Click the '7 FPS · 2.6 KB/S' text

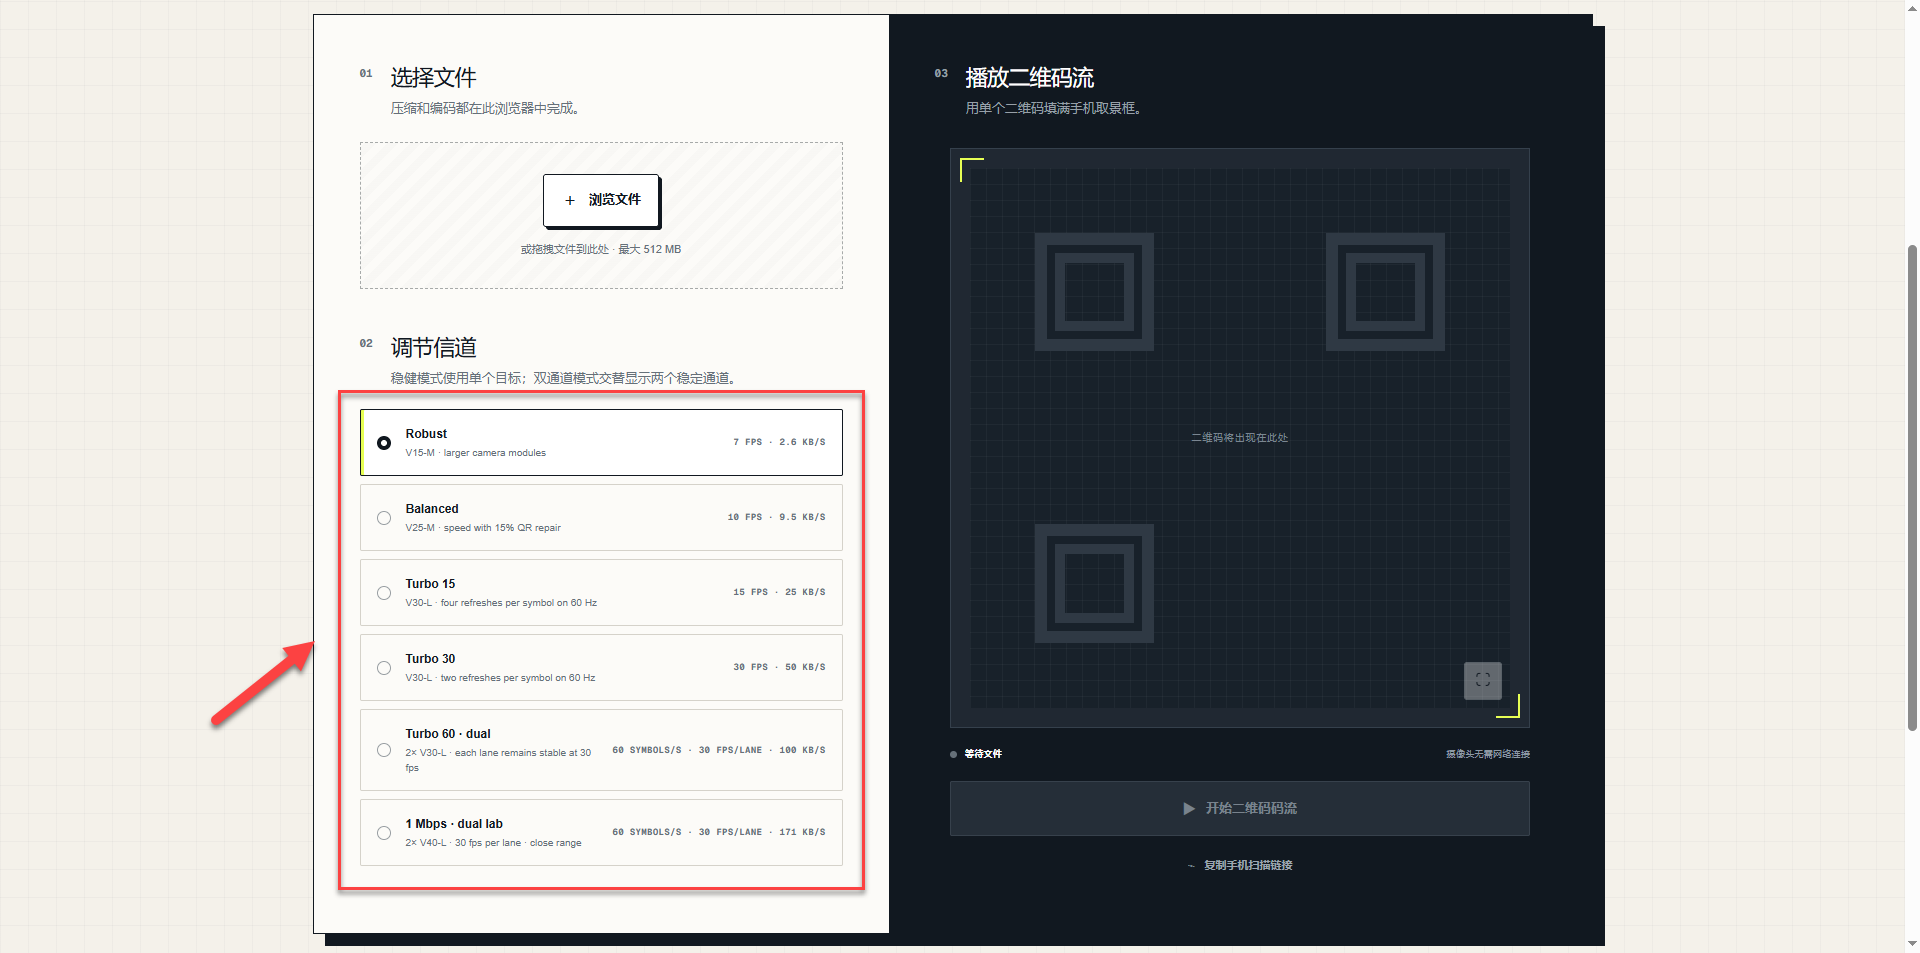pos(779,442)
